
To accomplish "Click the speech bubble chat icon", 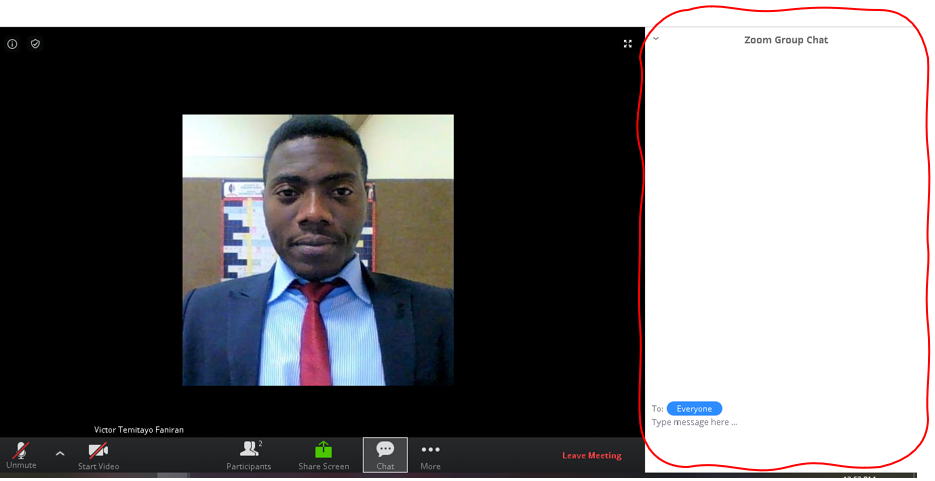I will point(385,449).
